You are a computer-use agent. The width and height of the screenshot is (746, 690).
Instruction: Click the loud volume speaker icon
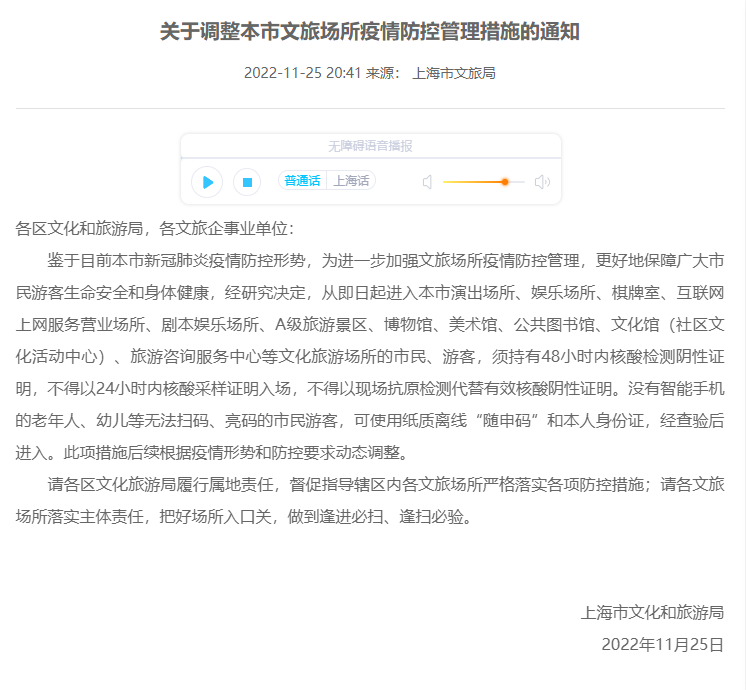(542, 182)
